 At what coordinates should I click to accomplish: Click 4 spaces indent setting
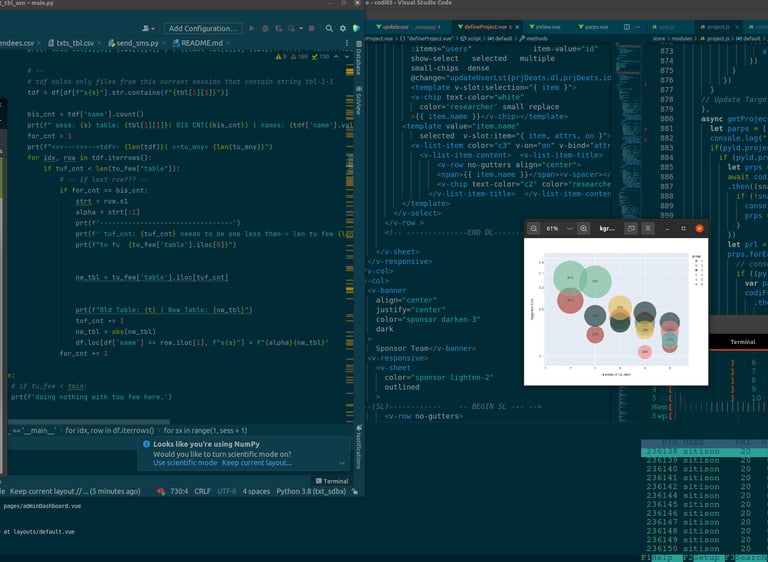(x=256, y=491)
